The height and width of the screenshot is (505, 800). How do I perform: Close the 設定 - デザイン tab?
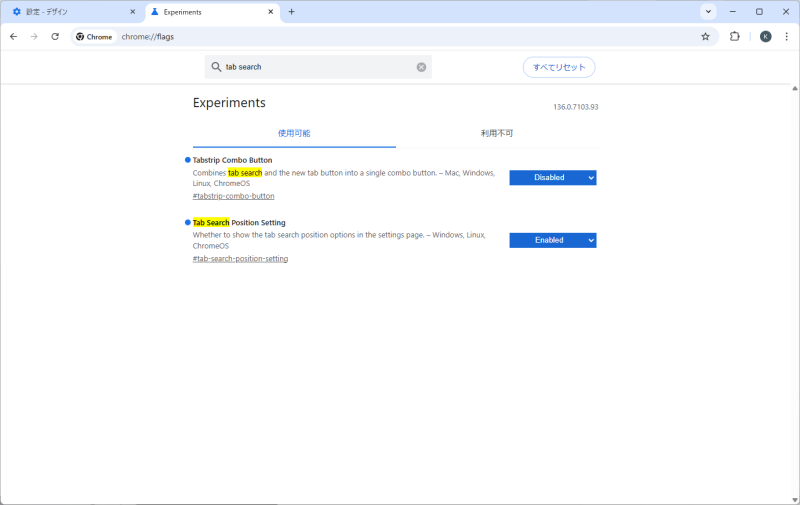click(x=133, y=12)
